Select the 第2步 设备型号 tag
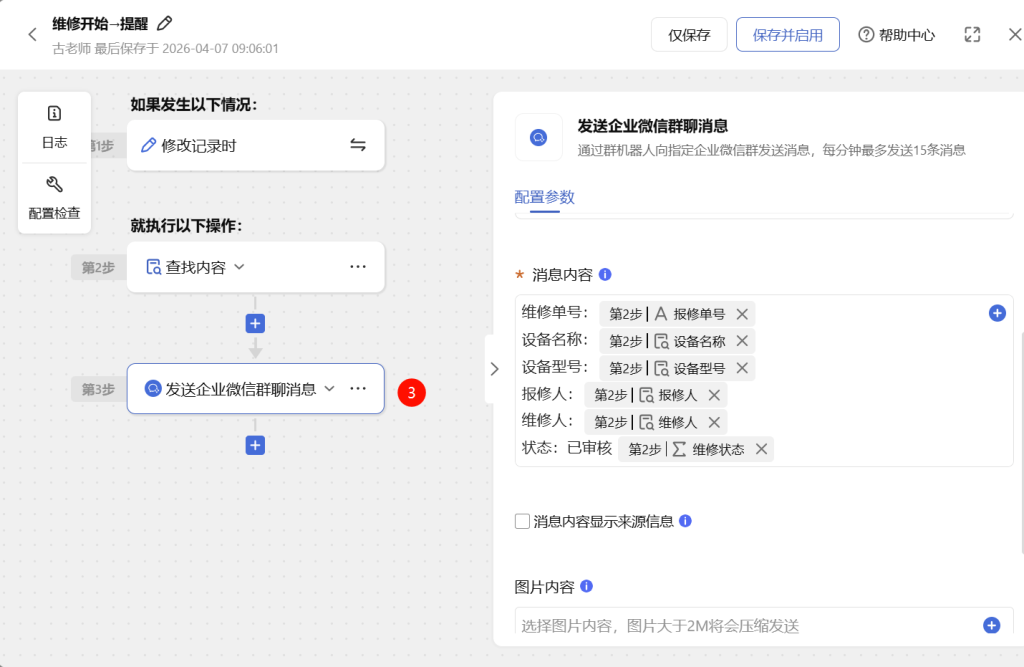This screenshot has width=1024, height=667. [677, 368]
